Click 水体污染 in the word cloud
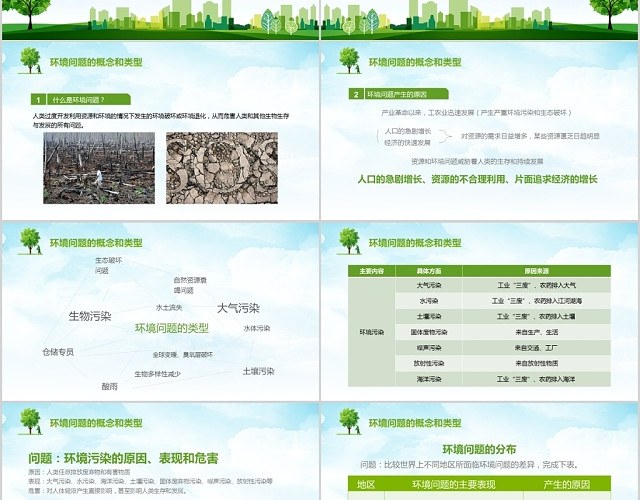This screenshot has width=640, height=500. (x=257, y=328)
